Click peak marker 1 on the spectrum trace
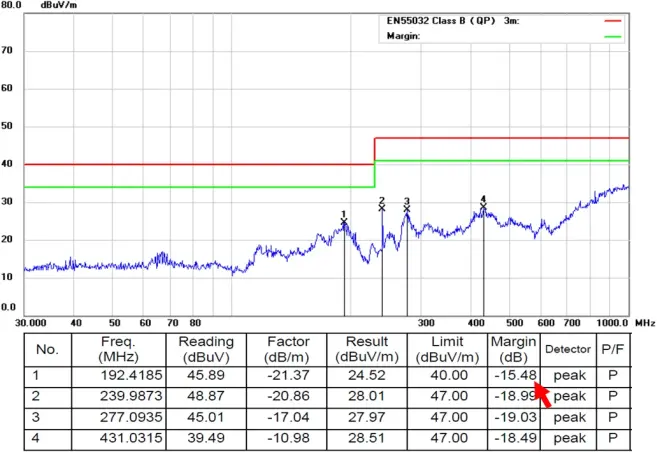This screenshot has height=452, width=660. (x=344, y=222)
